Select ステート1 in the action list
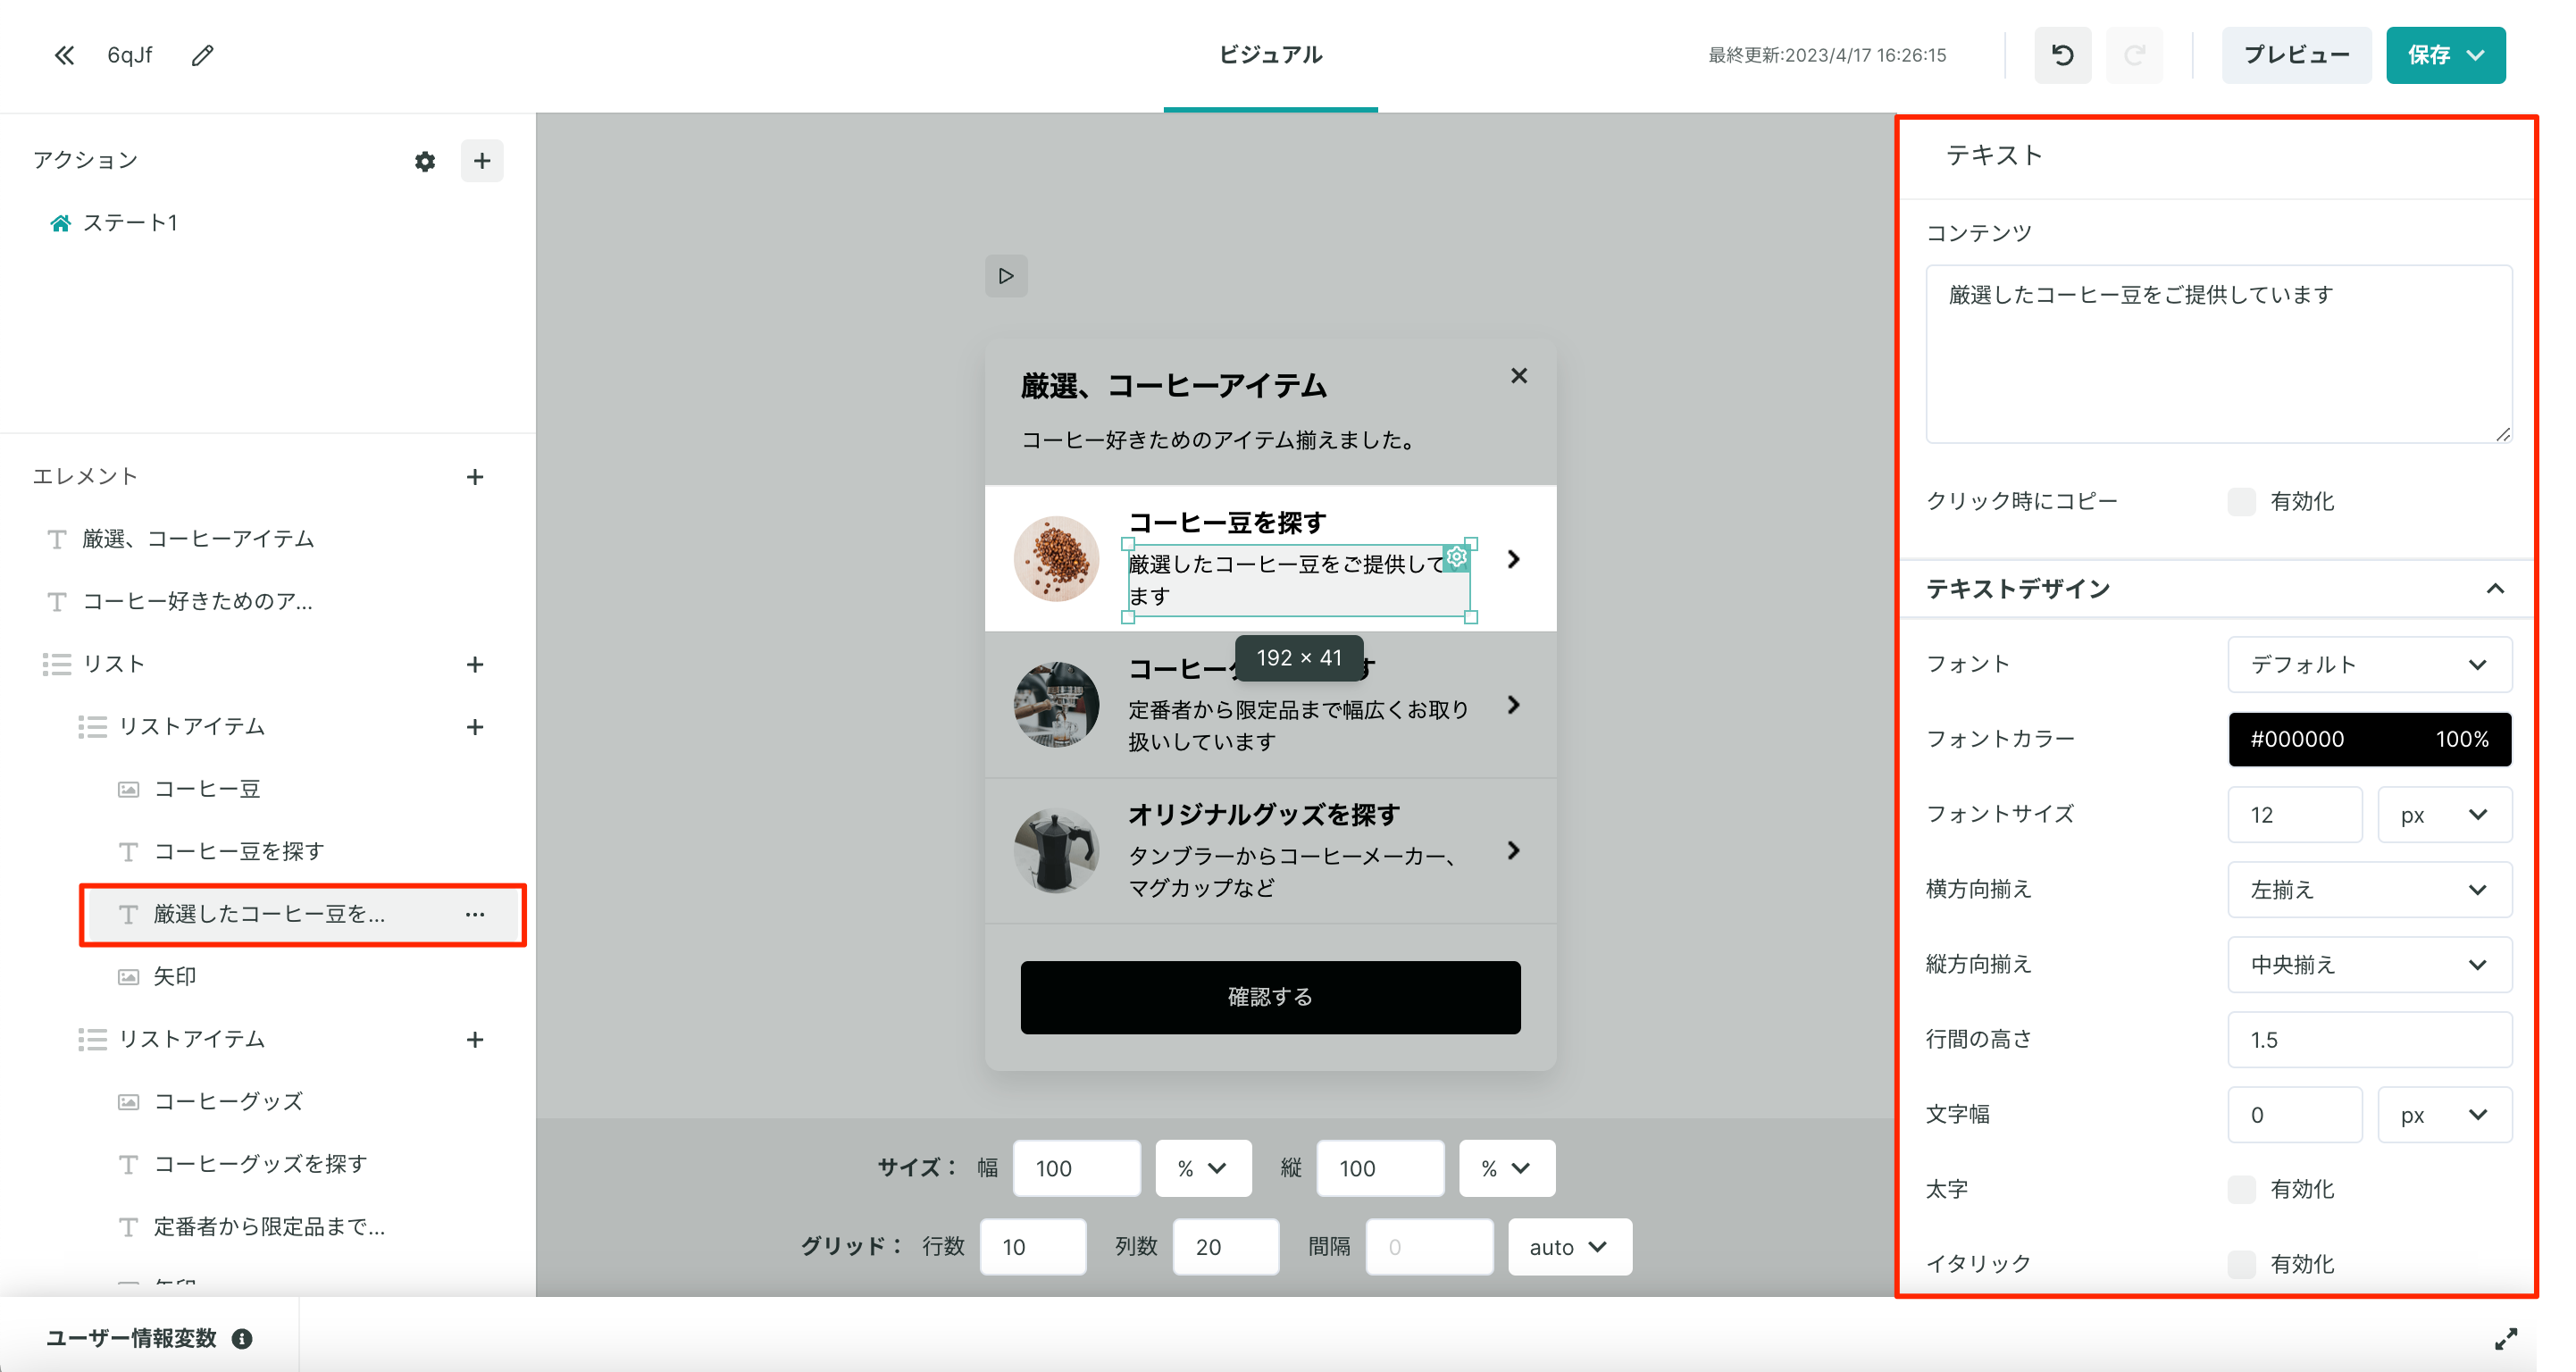 (x=130, y=222)
